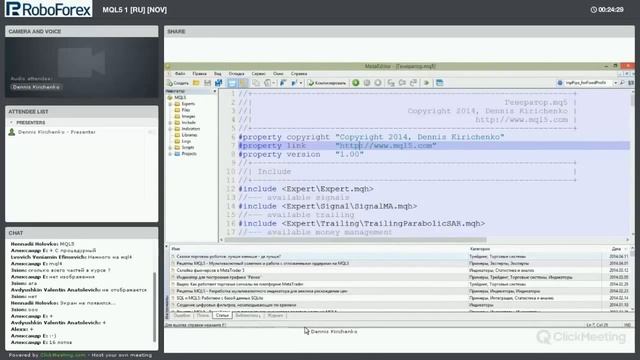640x360 pixels.
Task: Open the Отладка menu
Action: (236, 74)
